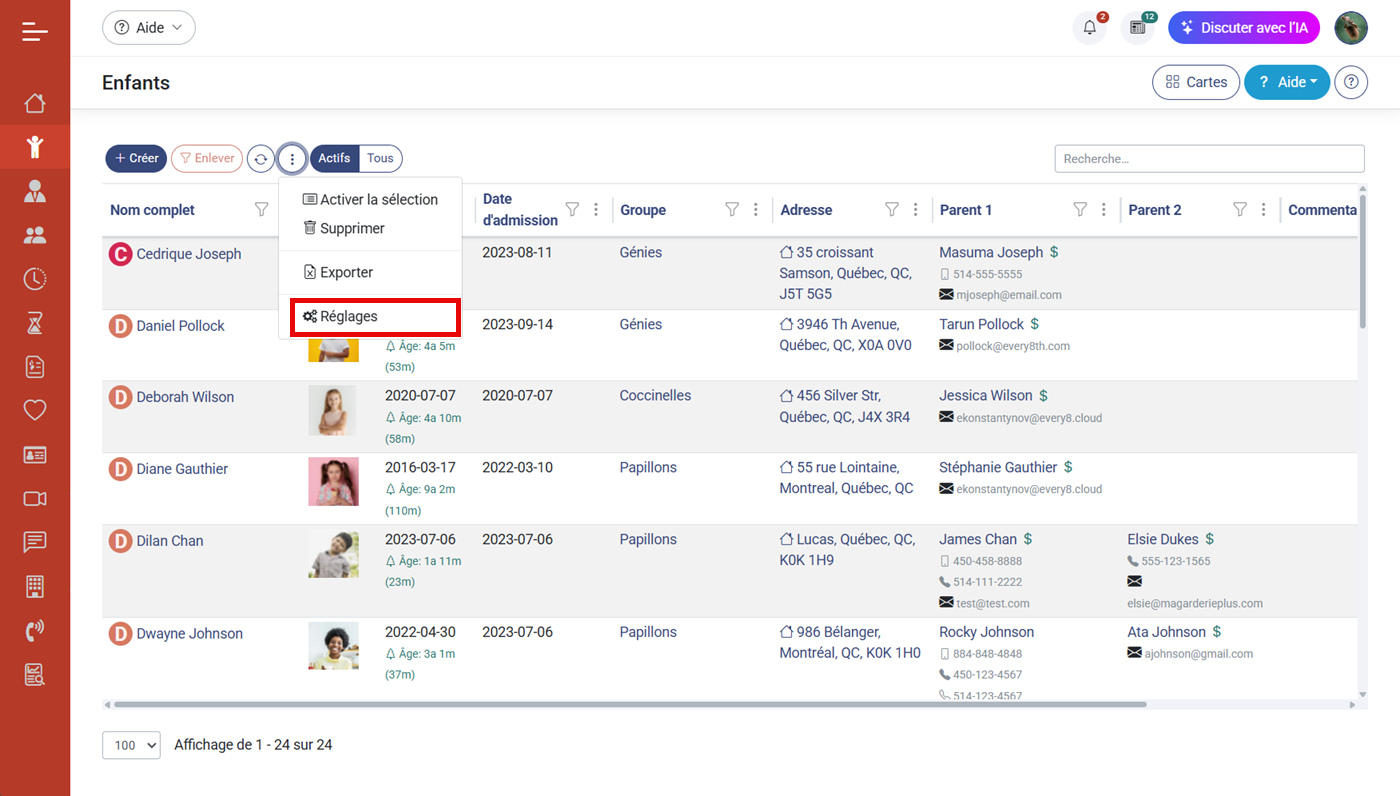This screenshot has height=796, width=1400.
Task: Click the Recherche search field
Action: tap(1209, 158)
